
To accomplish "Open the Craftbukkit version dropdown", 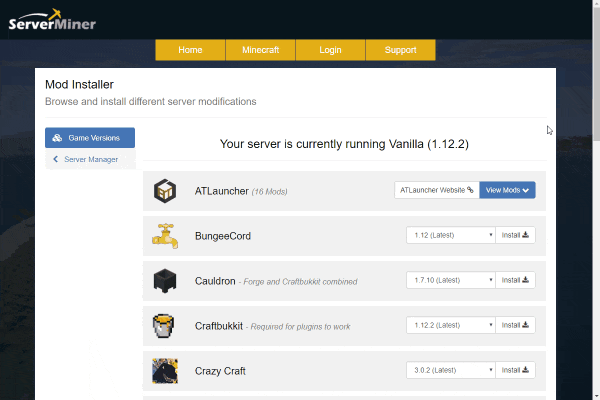I will 451,325.
